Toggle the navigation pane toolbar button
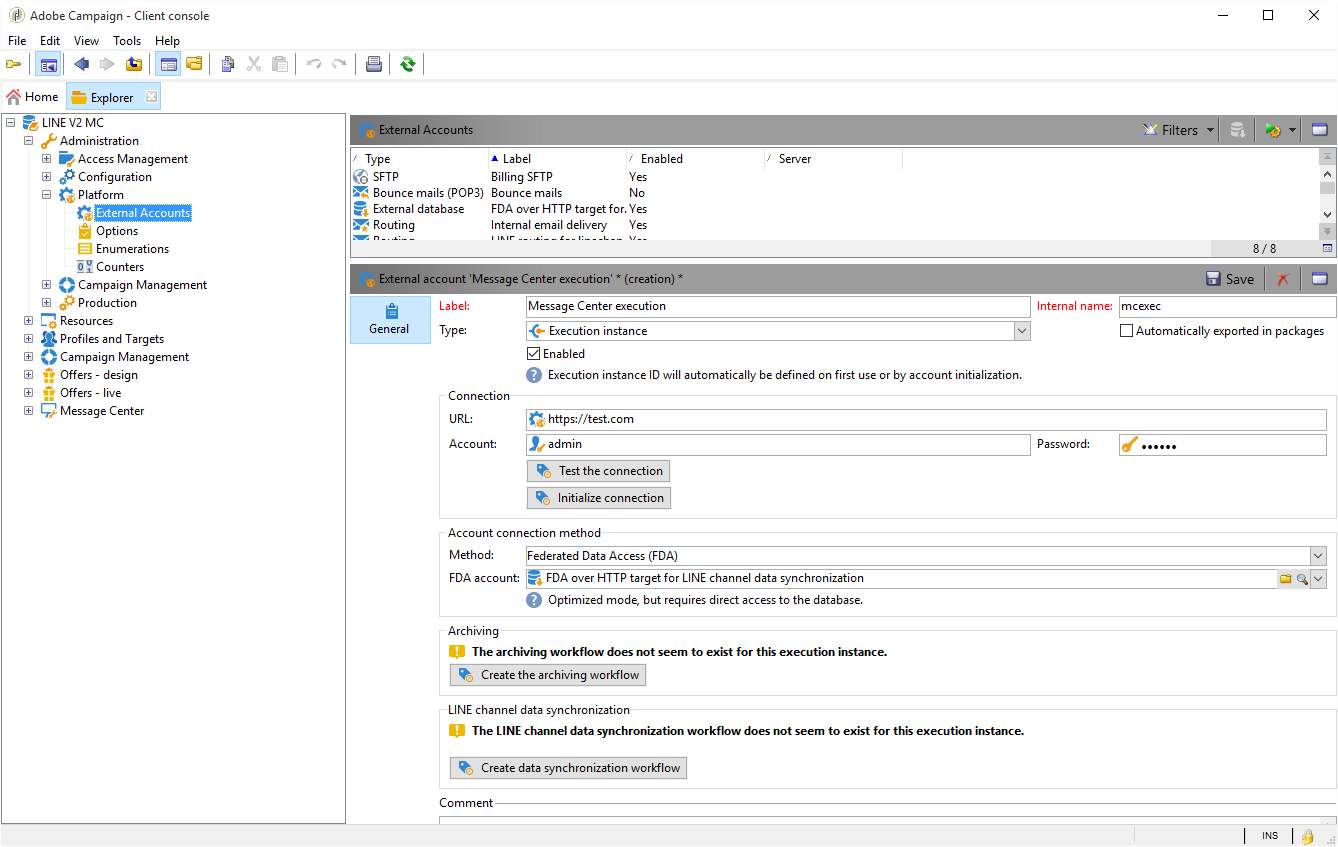1338x847 pixels. [x=48, y=64]
